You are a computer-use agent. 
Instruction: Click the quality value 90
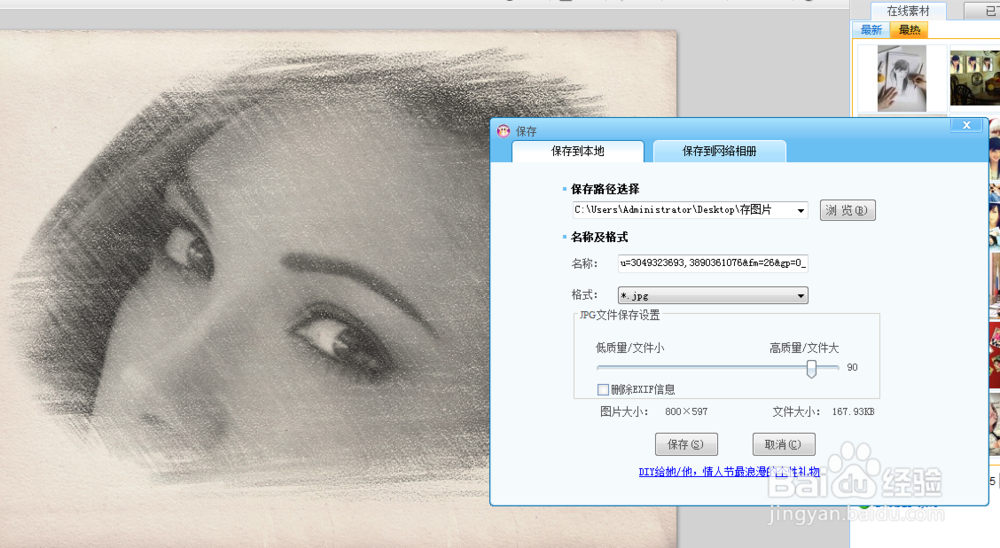click(852, 367)
